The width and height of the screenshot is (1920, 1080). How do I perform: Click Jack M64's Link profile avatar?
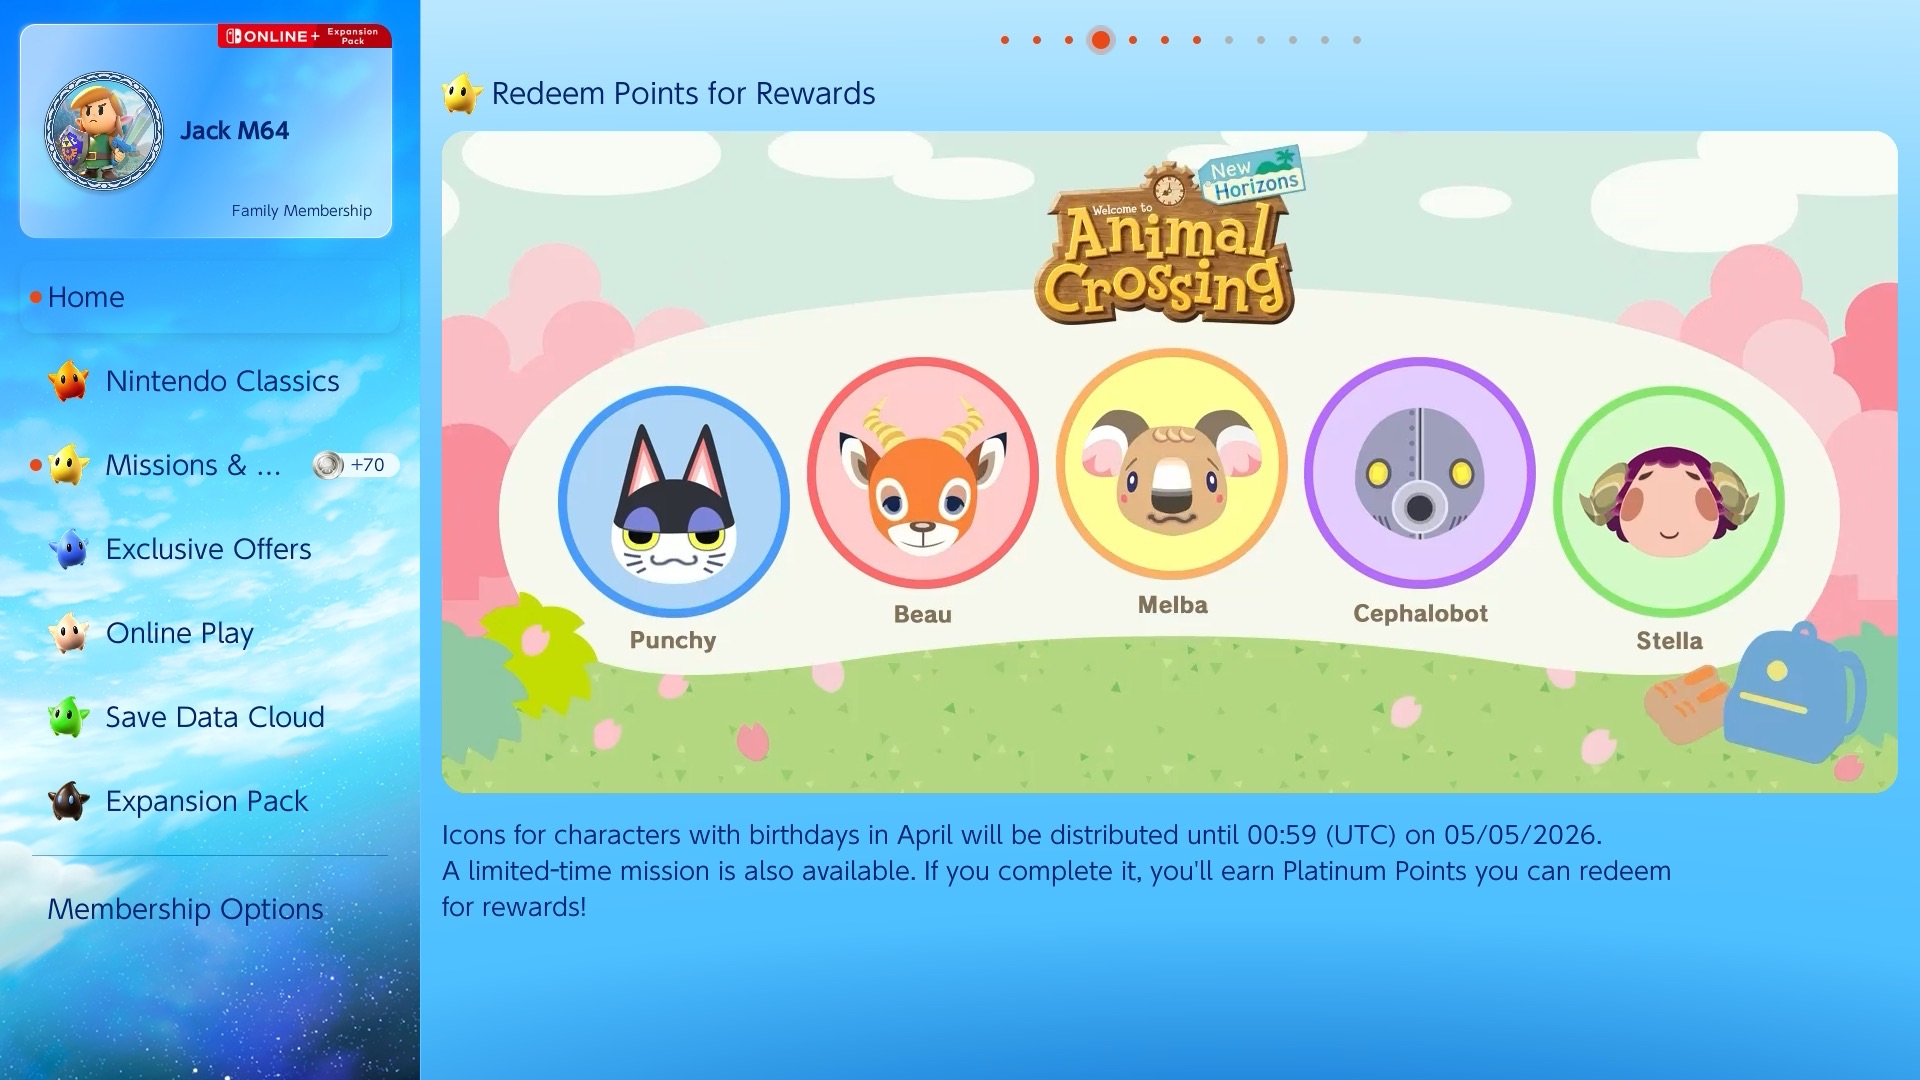coord(104,131)
